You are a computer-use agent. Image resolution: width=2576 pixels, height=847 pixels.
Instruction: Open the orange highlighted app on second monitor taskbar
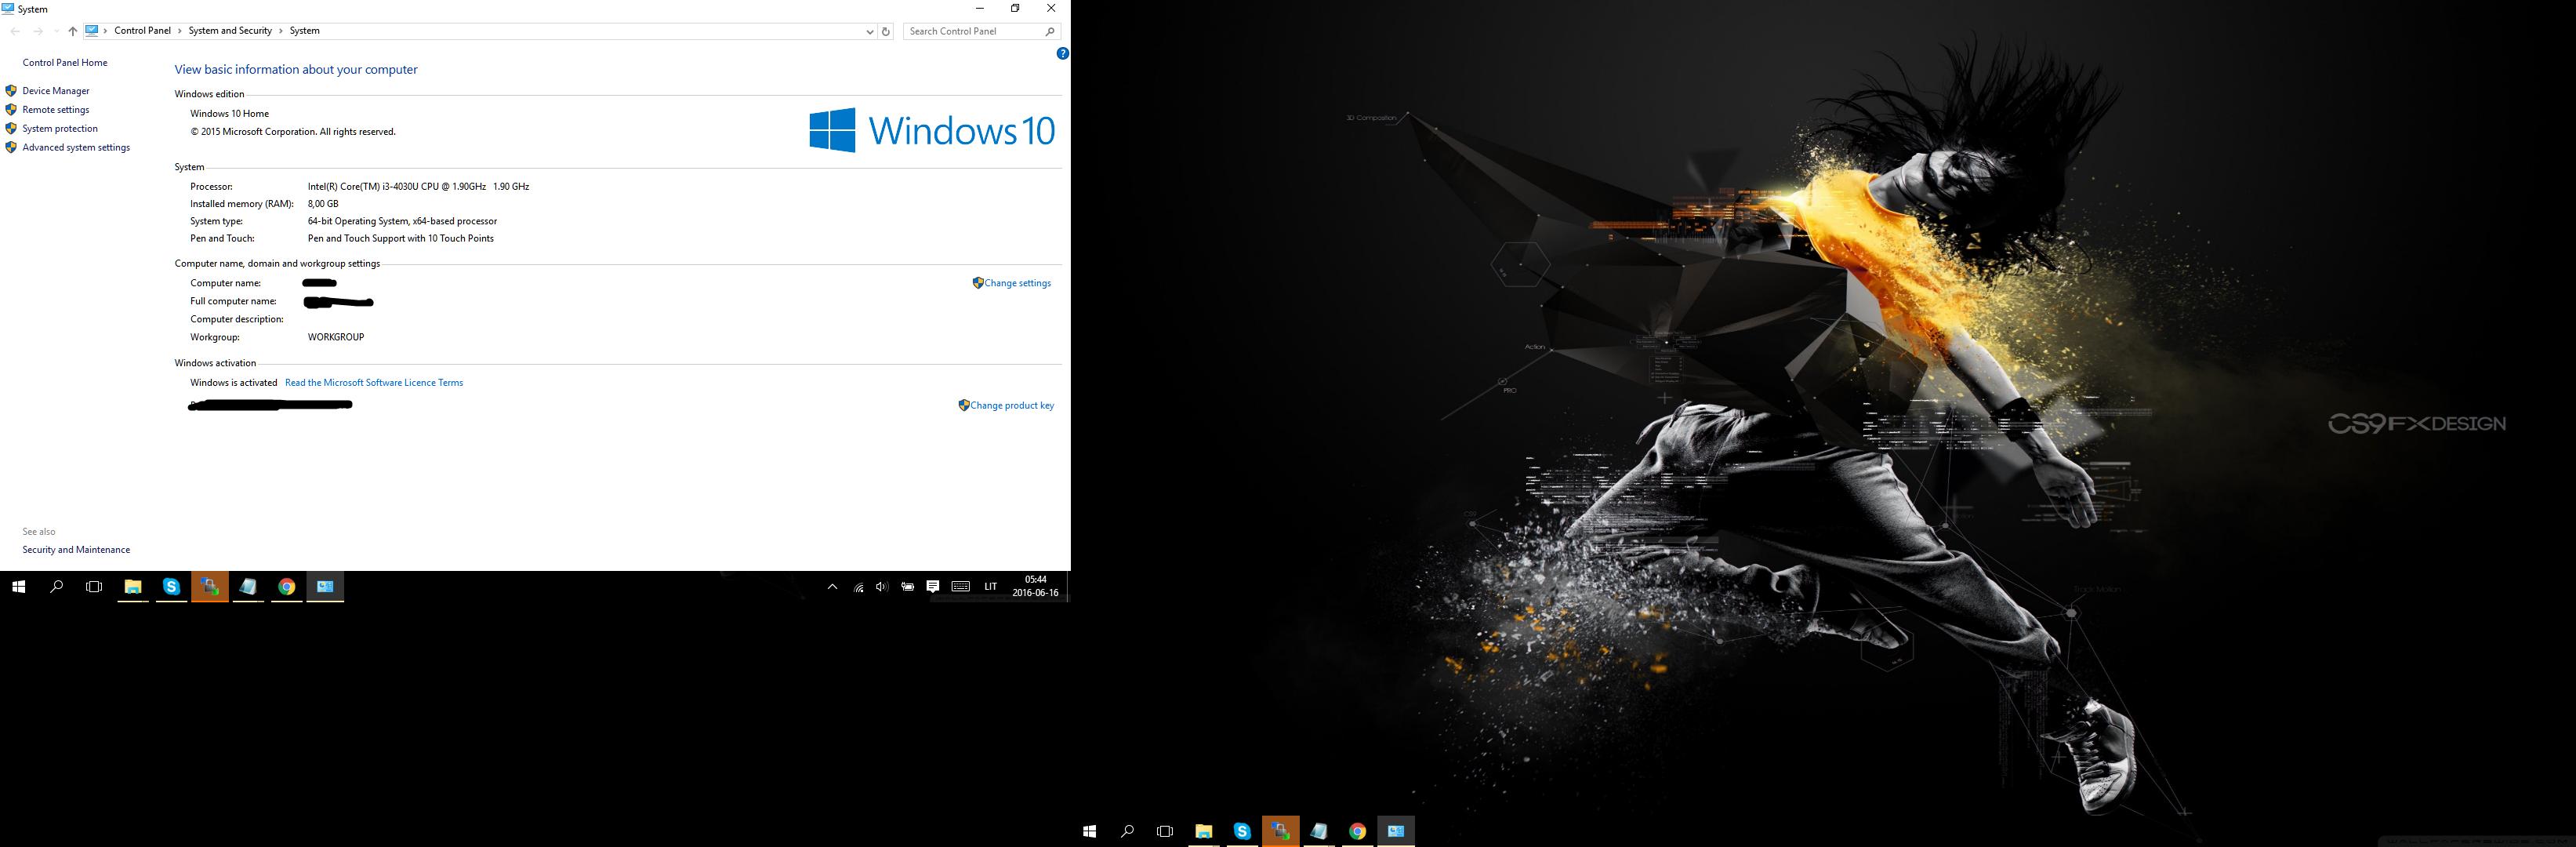pyautogui.click(x=1280, y=831)
